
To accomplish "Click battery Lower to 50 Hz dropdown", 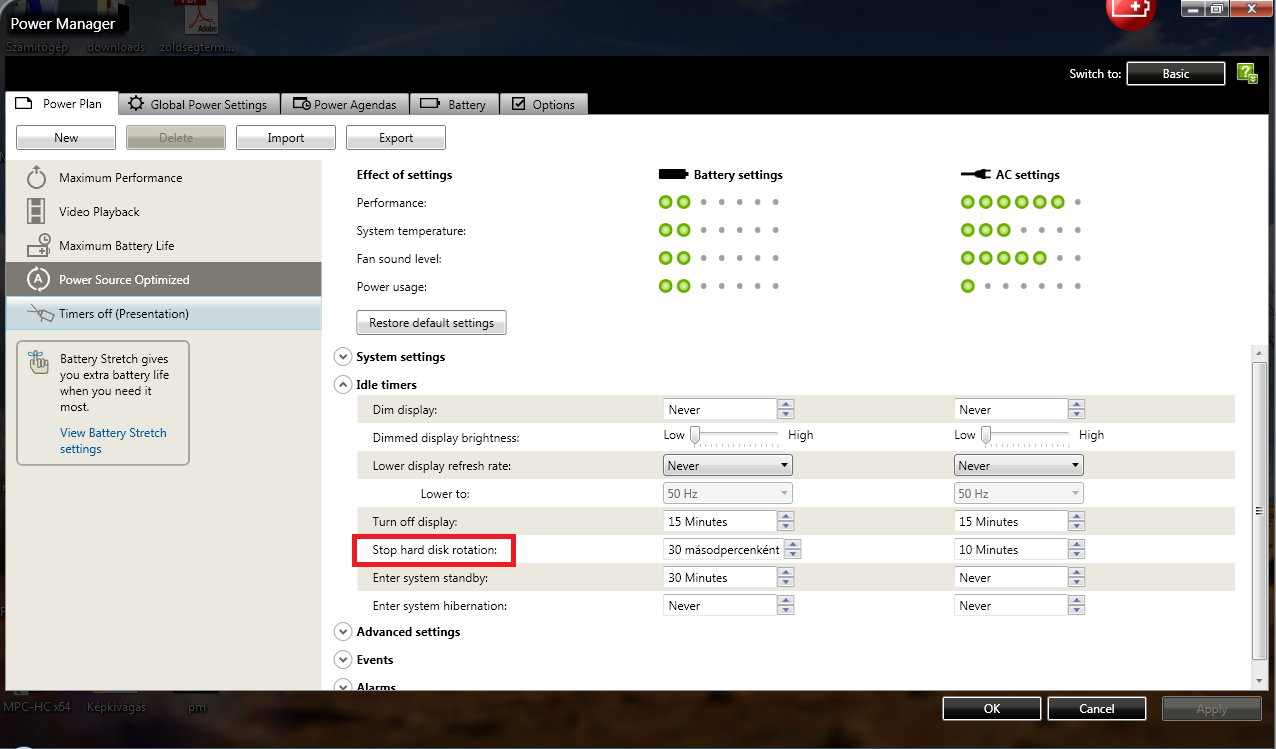I will click(728, 494).
